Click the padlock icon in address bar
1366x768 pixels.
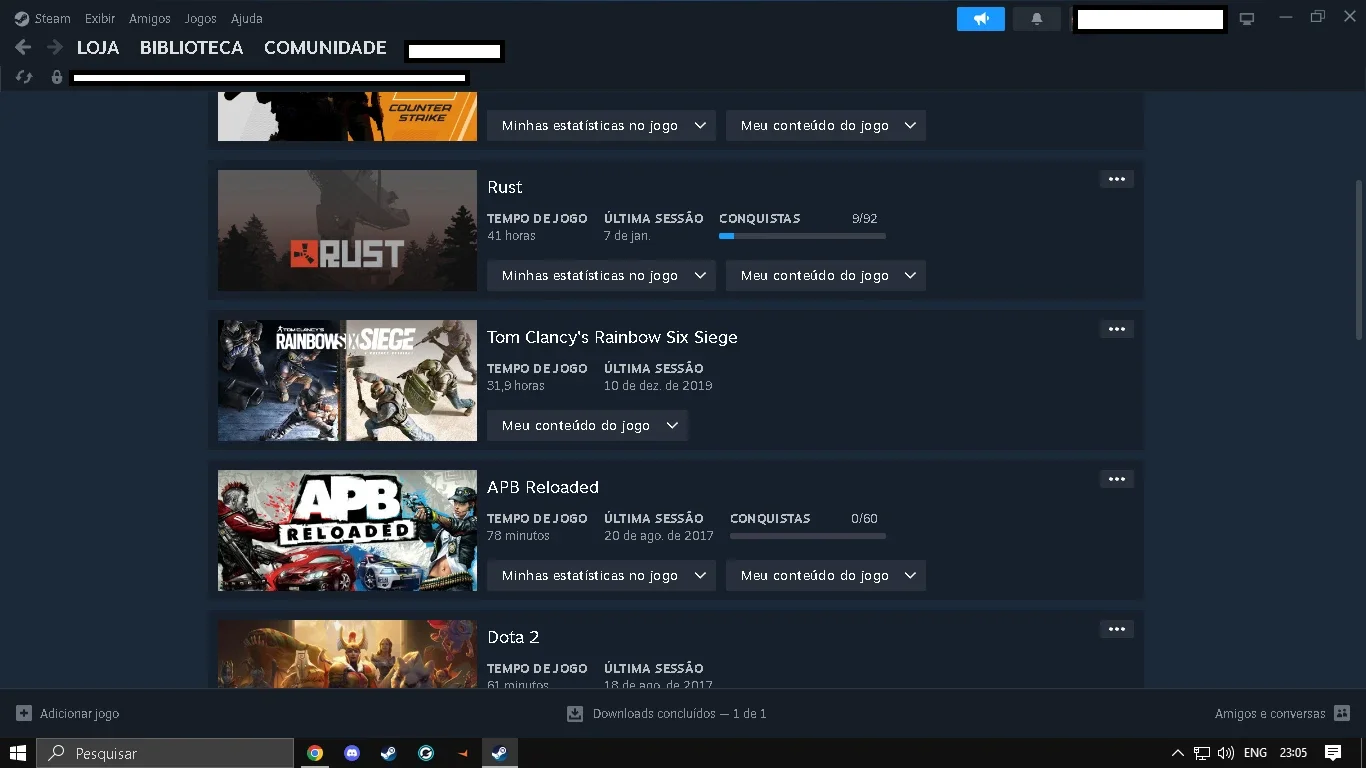[x=57, y=77]
